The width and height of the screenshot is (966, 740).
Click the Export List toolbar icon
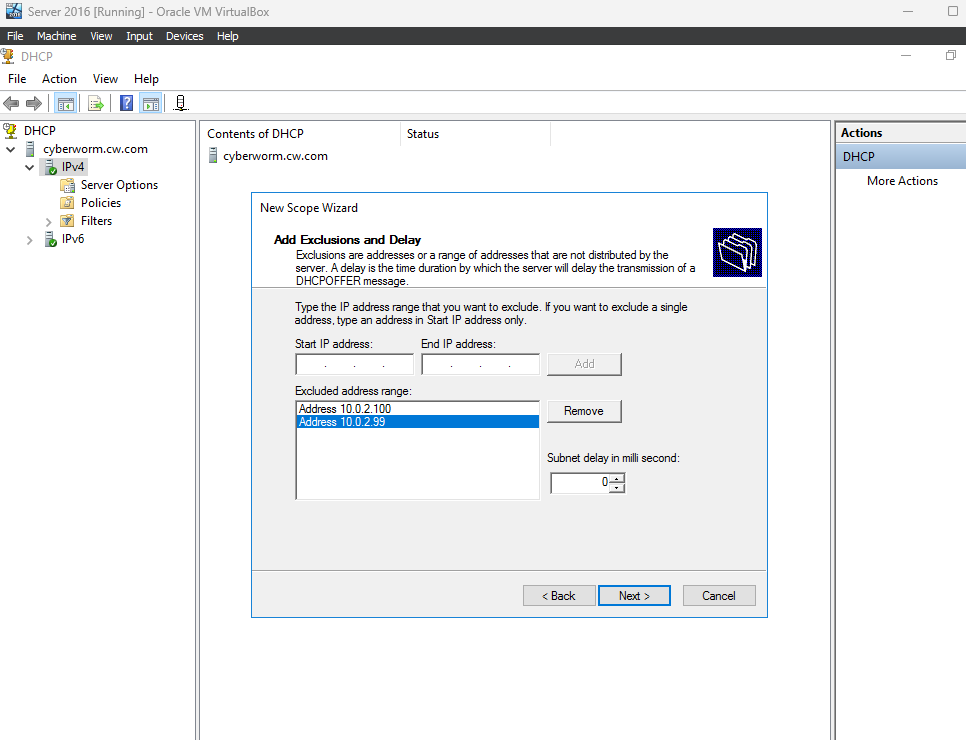pos(95,104)
